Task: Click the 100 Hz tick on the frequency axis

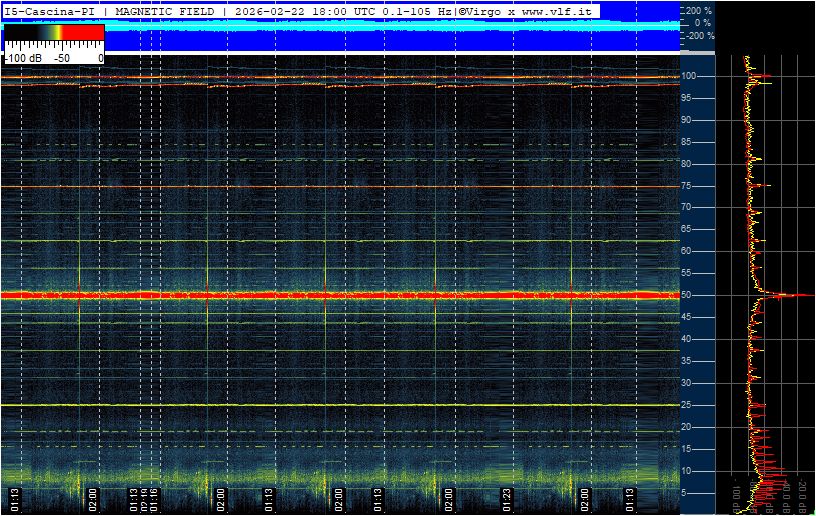Action: 688,76
